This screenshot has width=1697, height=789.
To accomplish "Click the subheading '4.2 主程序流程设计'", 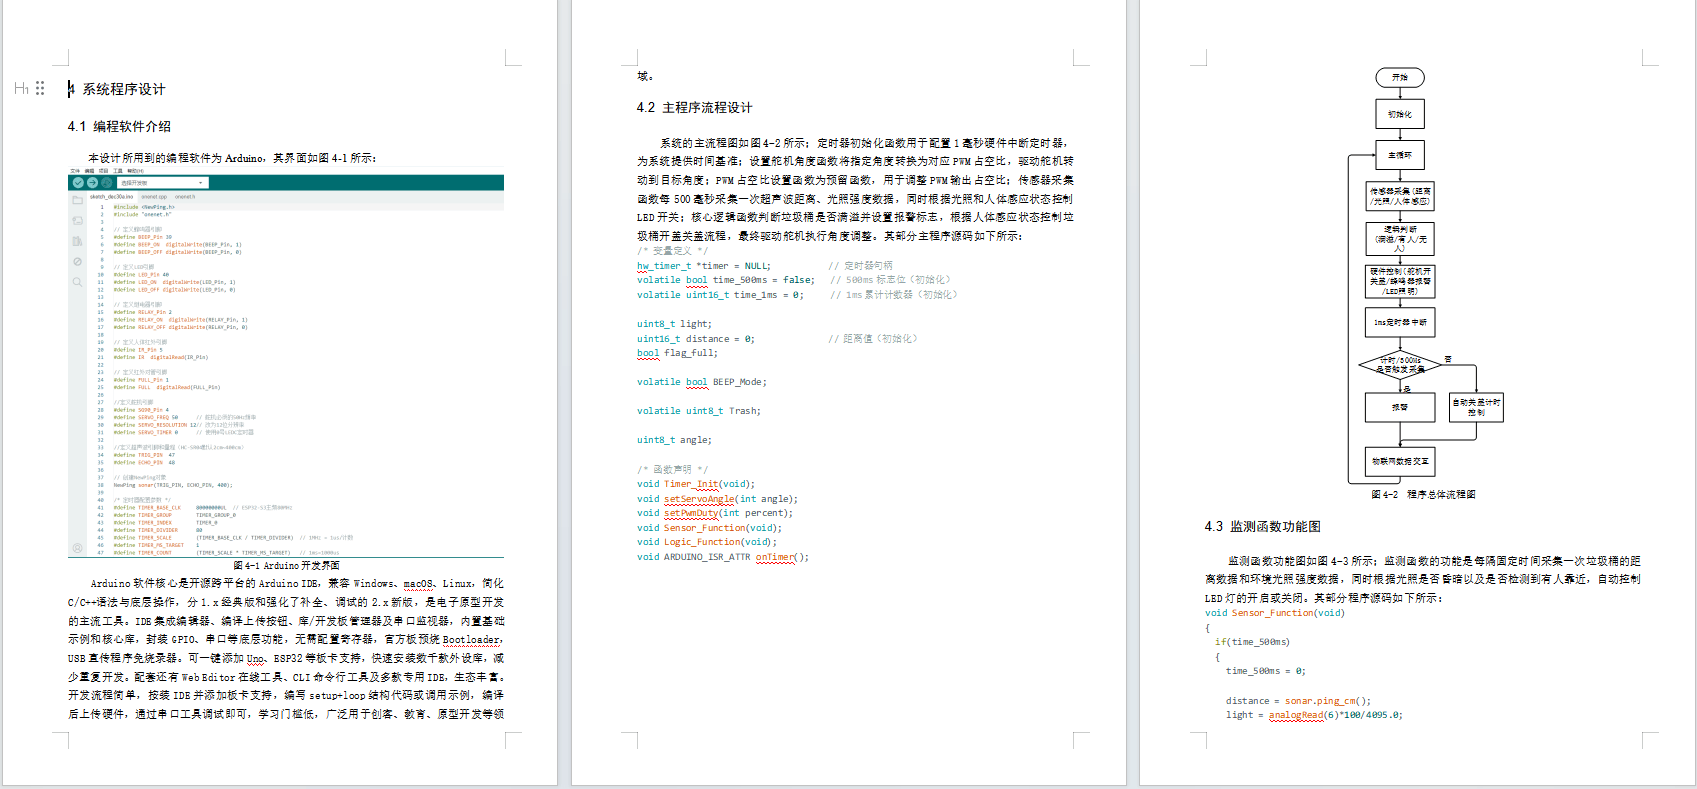I will tap(694, 107).
